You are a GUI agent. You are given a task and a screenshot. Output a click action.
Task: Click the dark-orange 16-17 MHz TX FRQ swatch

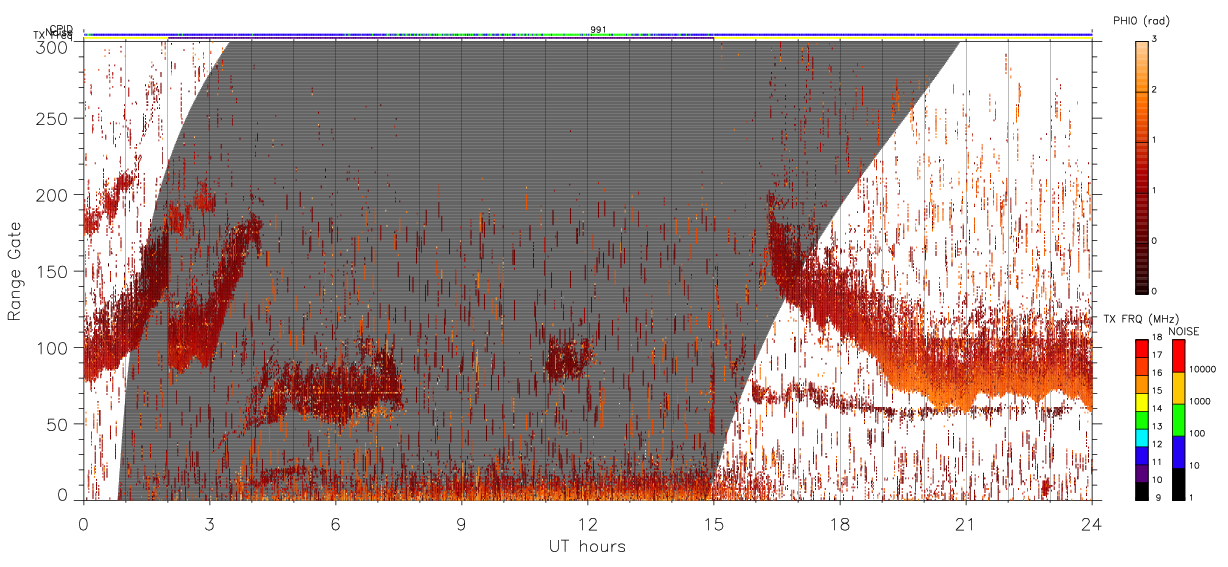click(1141, 366)
